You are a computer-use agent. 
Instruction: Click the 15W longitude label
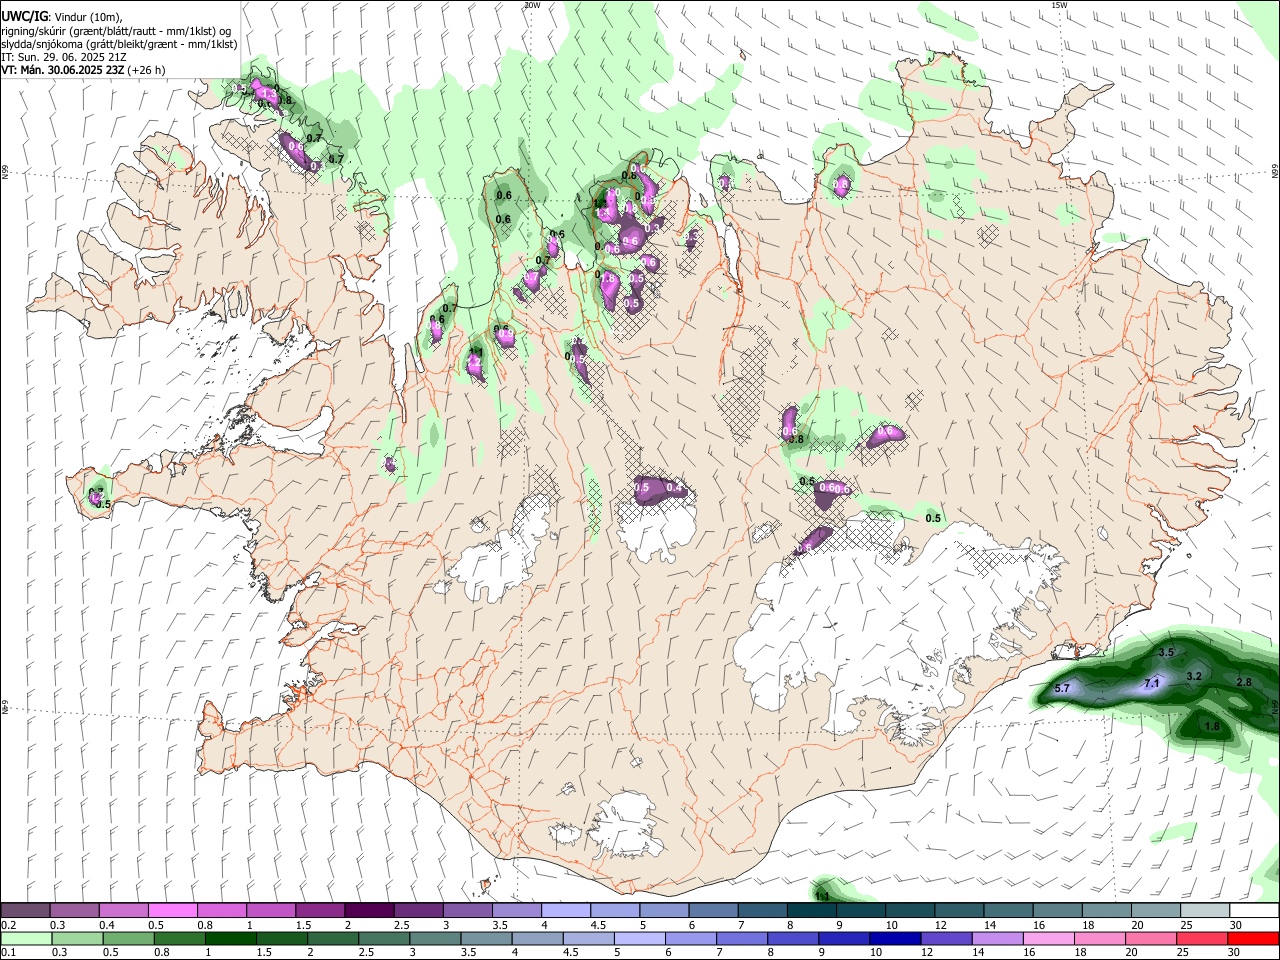(1059, 5)
